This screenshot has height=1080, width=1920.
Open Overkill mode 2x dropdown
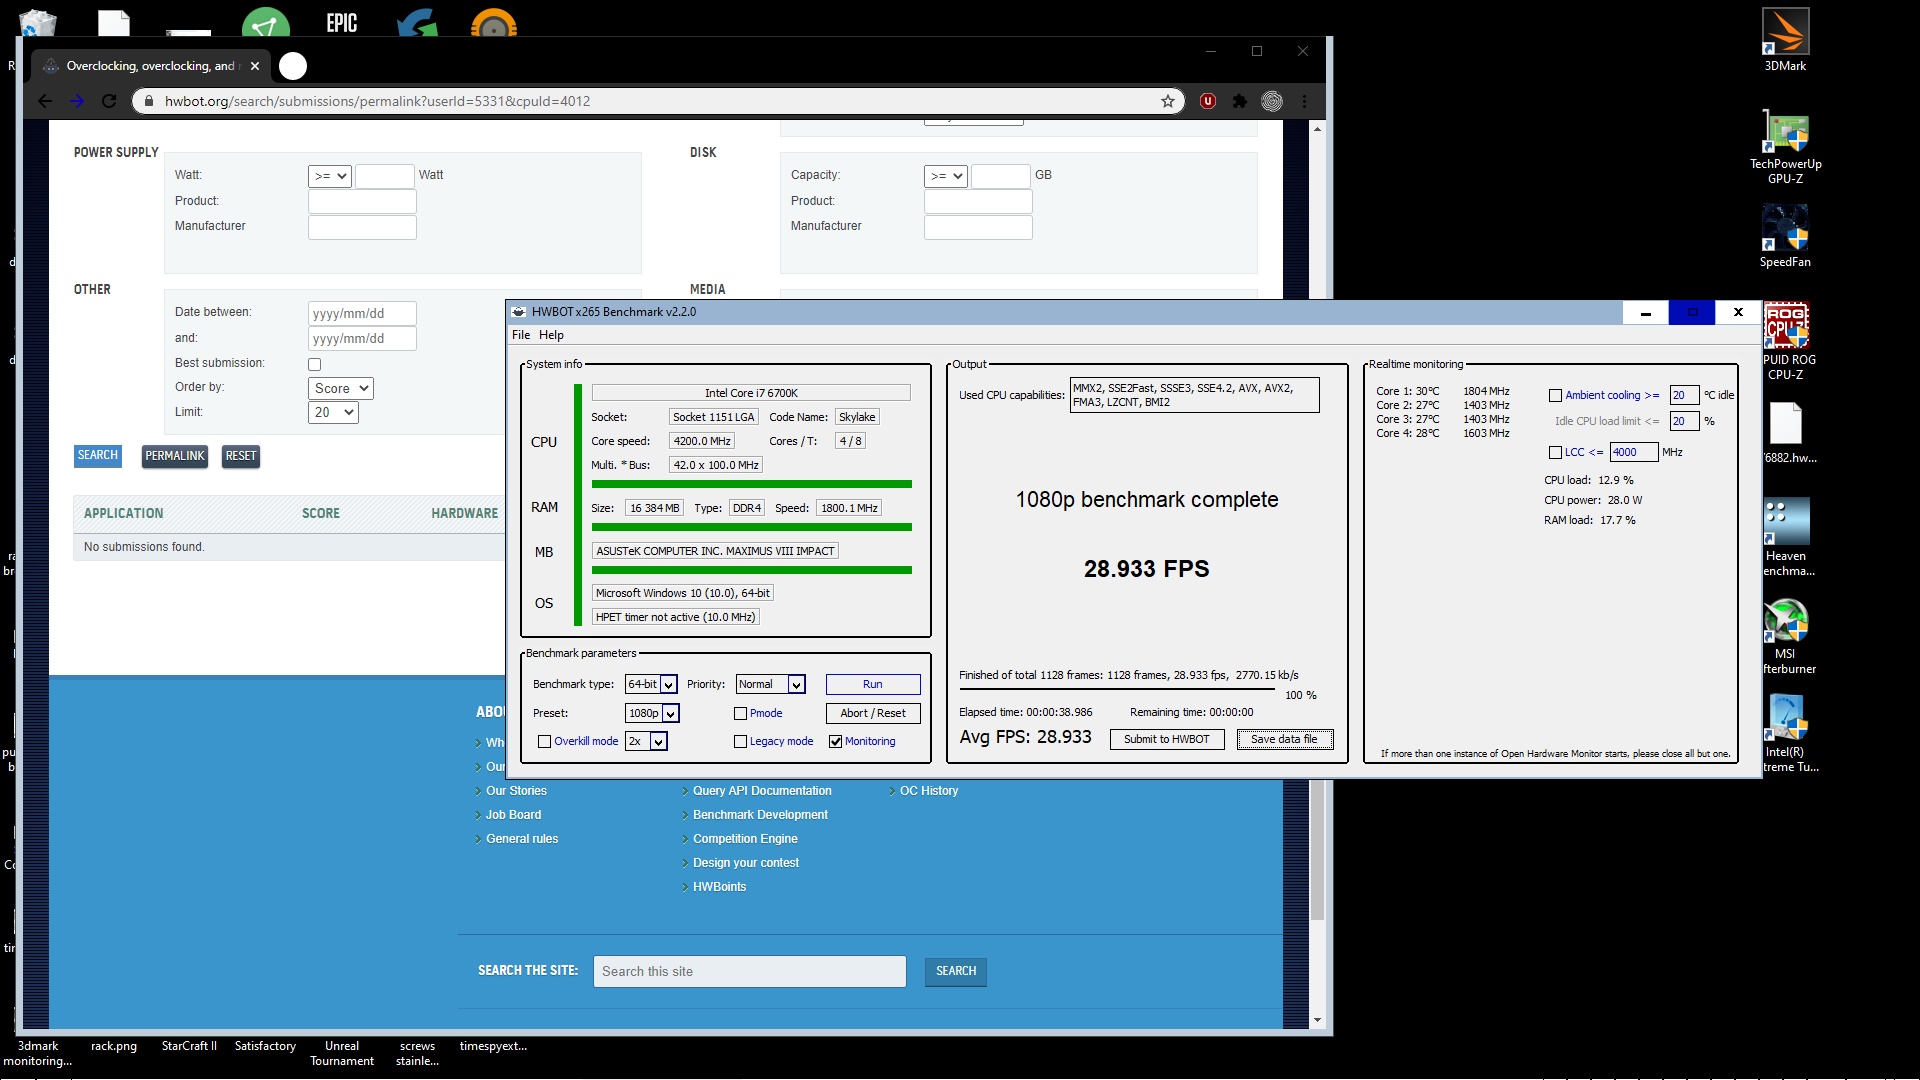pos(646,741)
